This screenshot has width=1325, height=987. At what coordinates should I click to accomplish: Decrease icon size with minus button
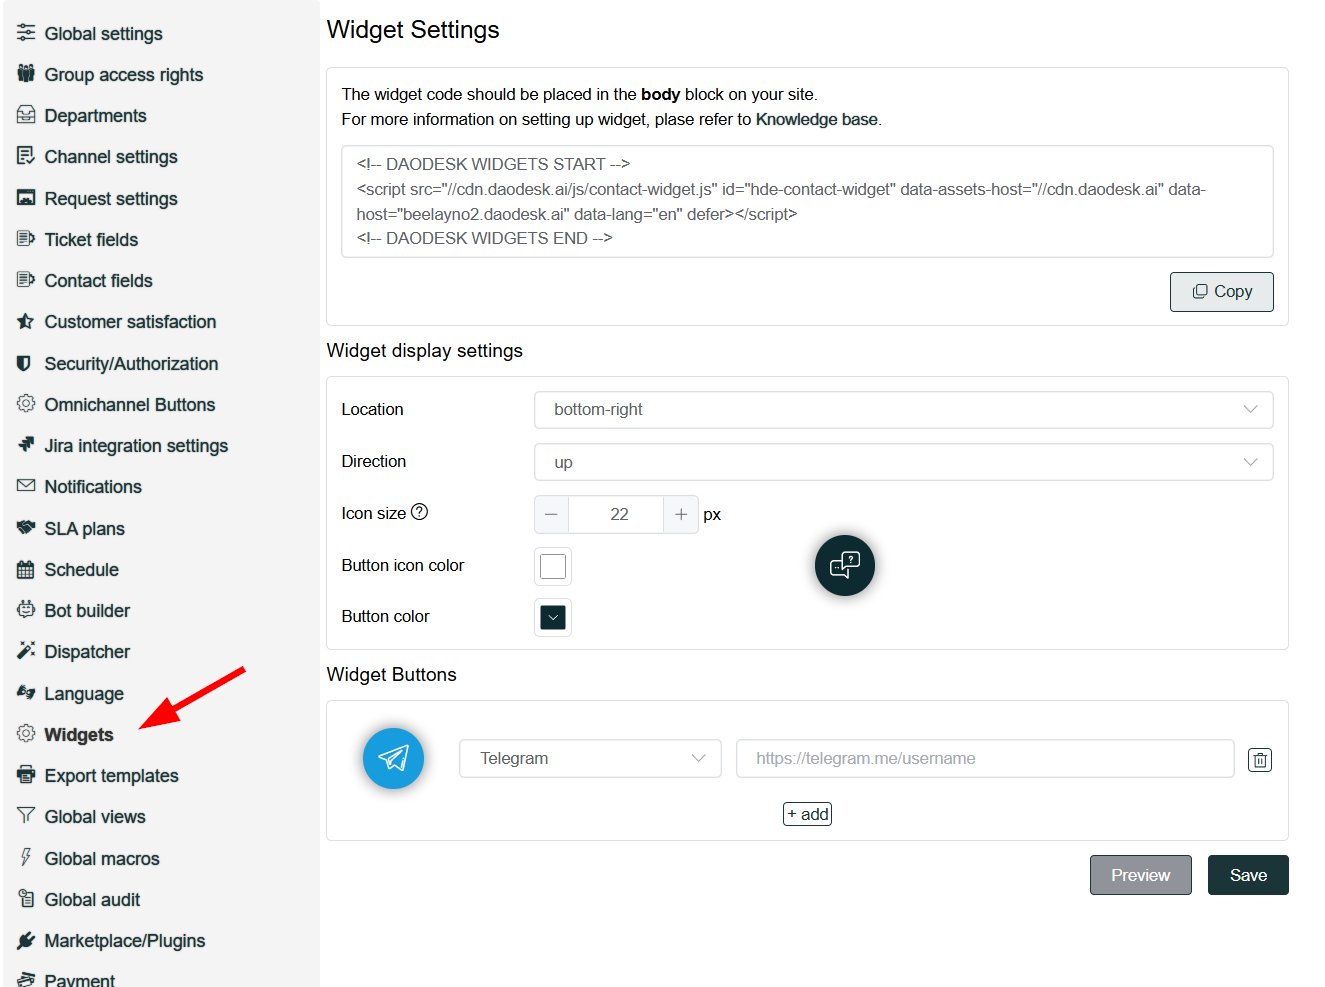[x=551, y=514]
